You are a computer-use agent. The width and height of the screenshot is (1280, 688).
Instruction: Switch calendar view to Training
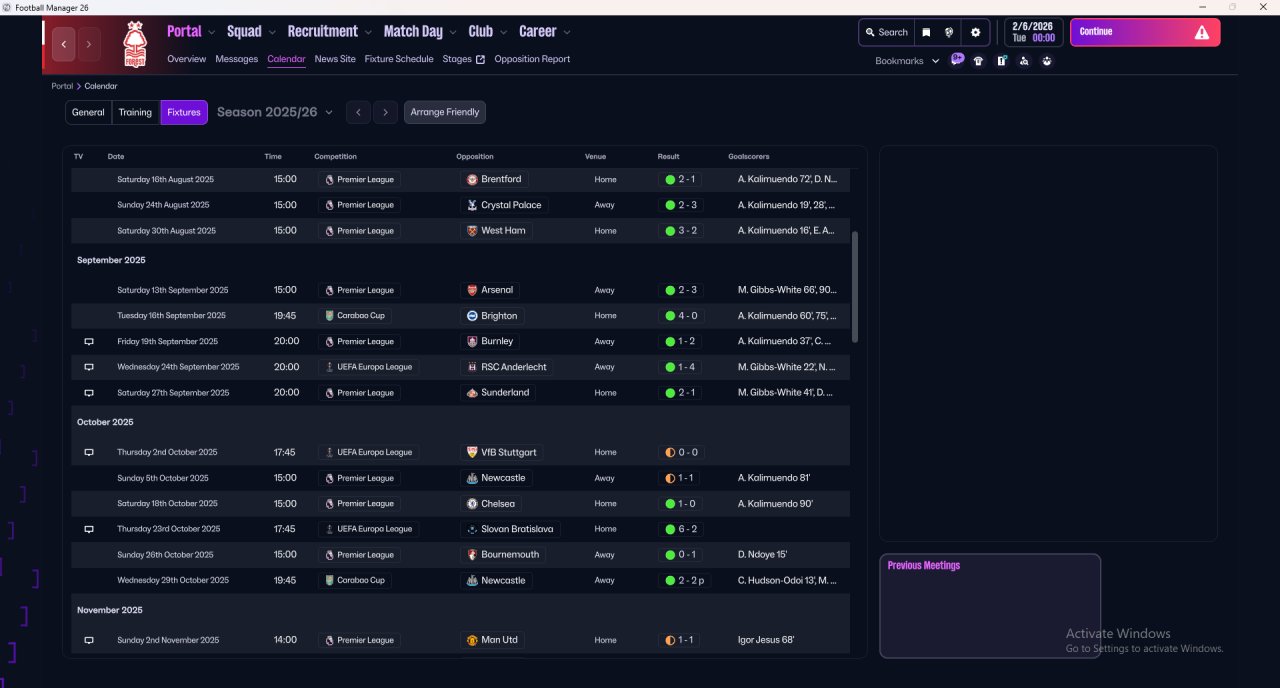(x=135, y=112)
